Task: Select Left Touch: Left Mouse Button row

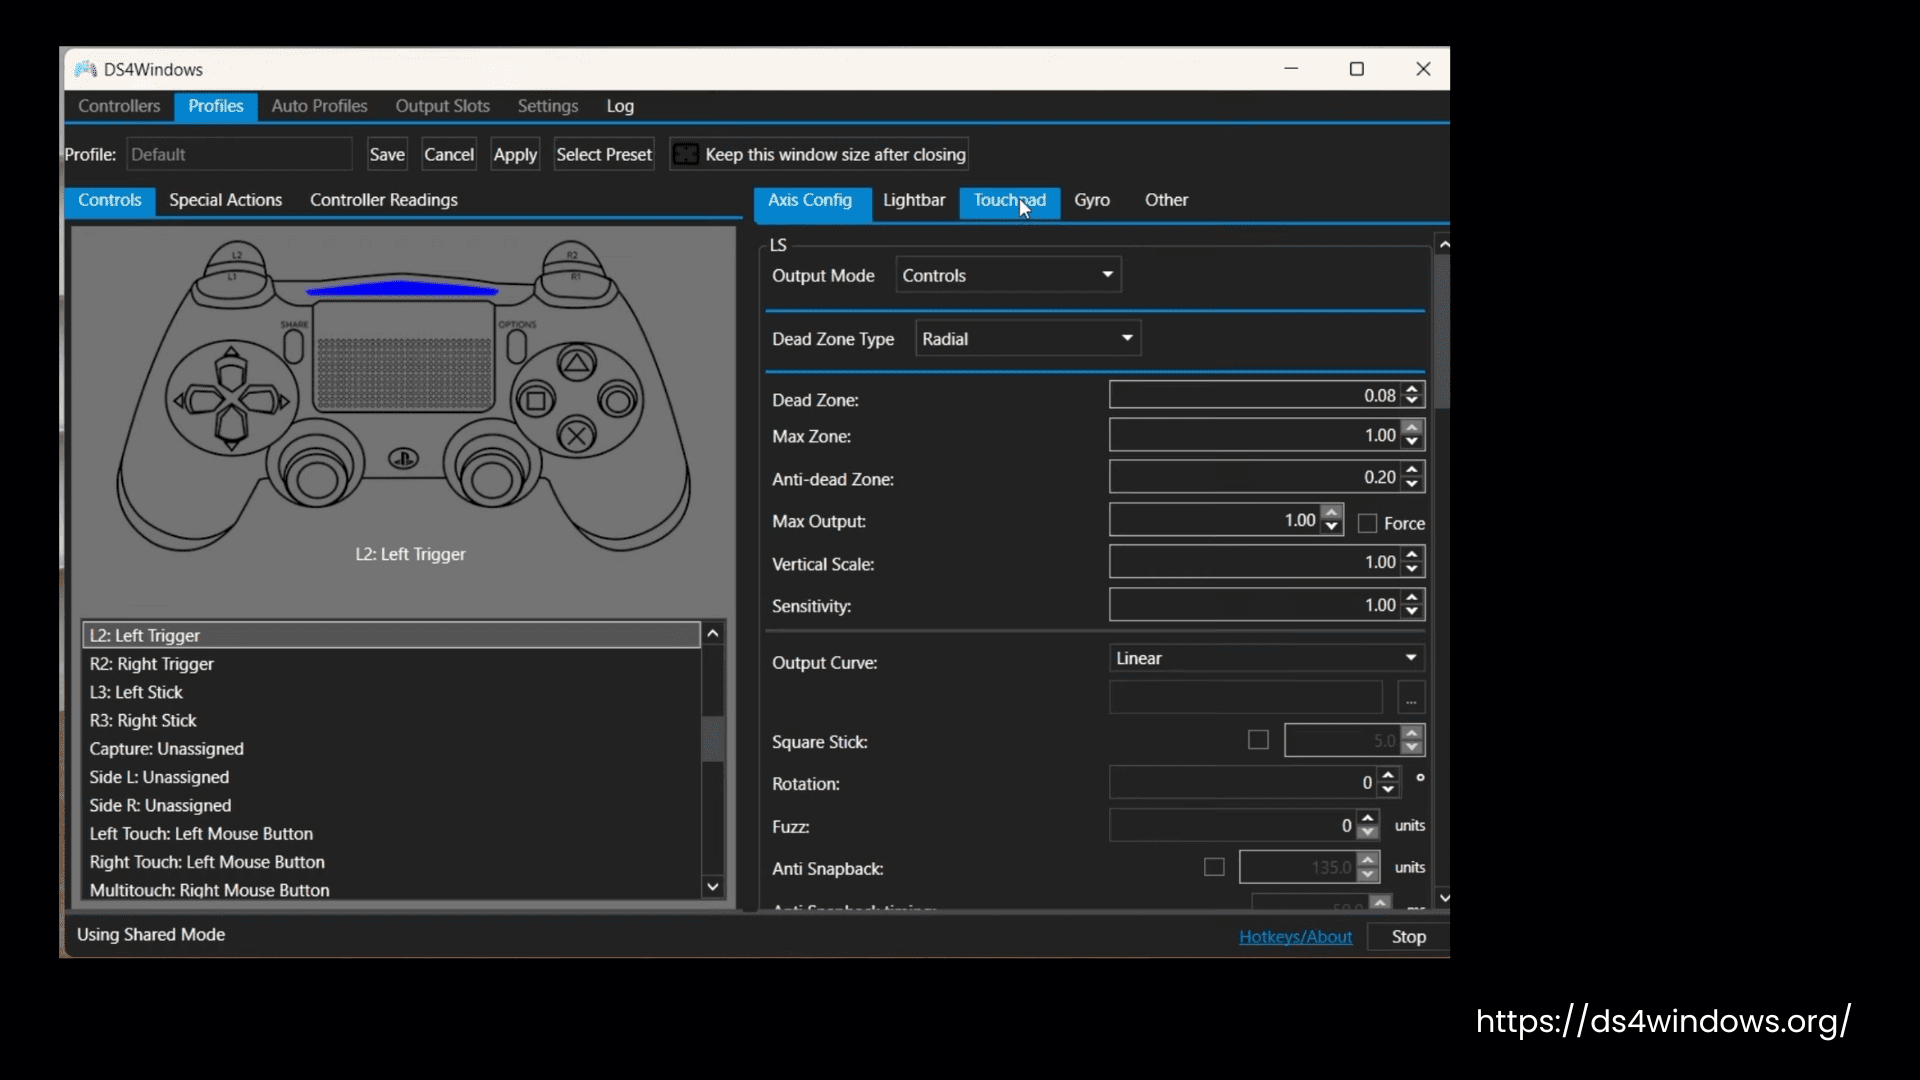Action: [x=391, y=834]
